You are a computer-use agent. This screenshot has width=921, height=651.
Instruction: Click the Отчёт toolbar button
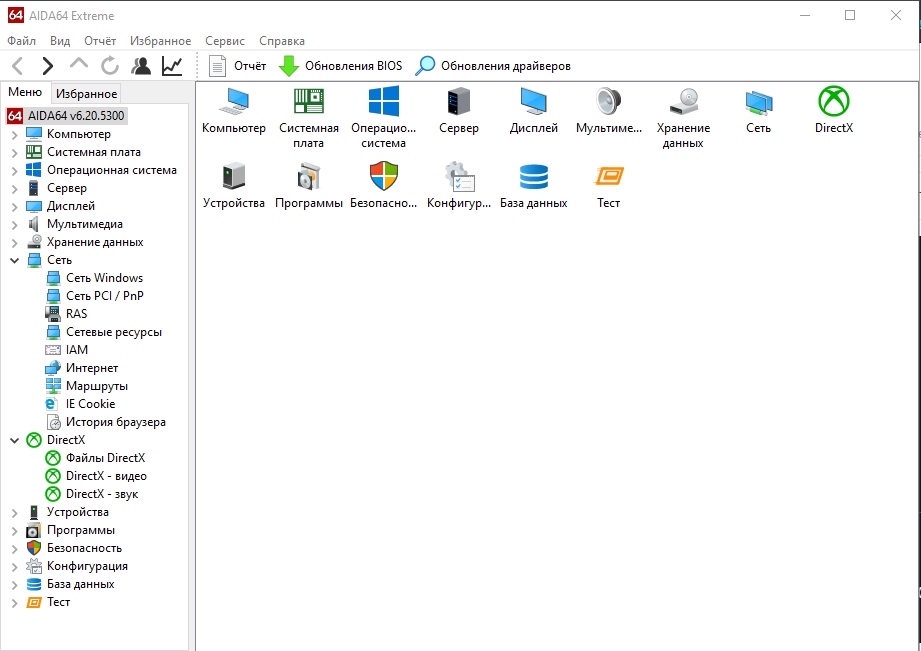click(x=238, y=66)
